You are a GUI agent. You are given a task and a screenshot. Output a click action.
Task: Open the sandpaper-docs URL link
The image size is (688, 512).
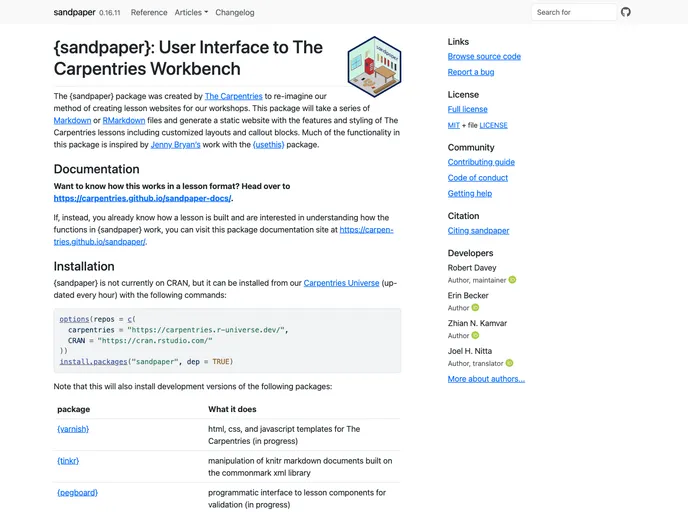coord(143,198)
